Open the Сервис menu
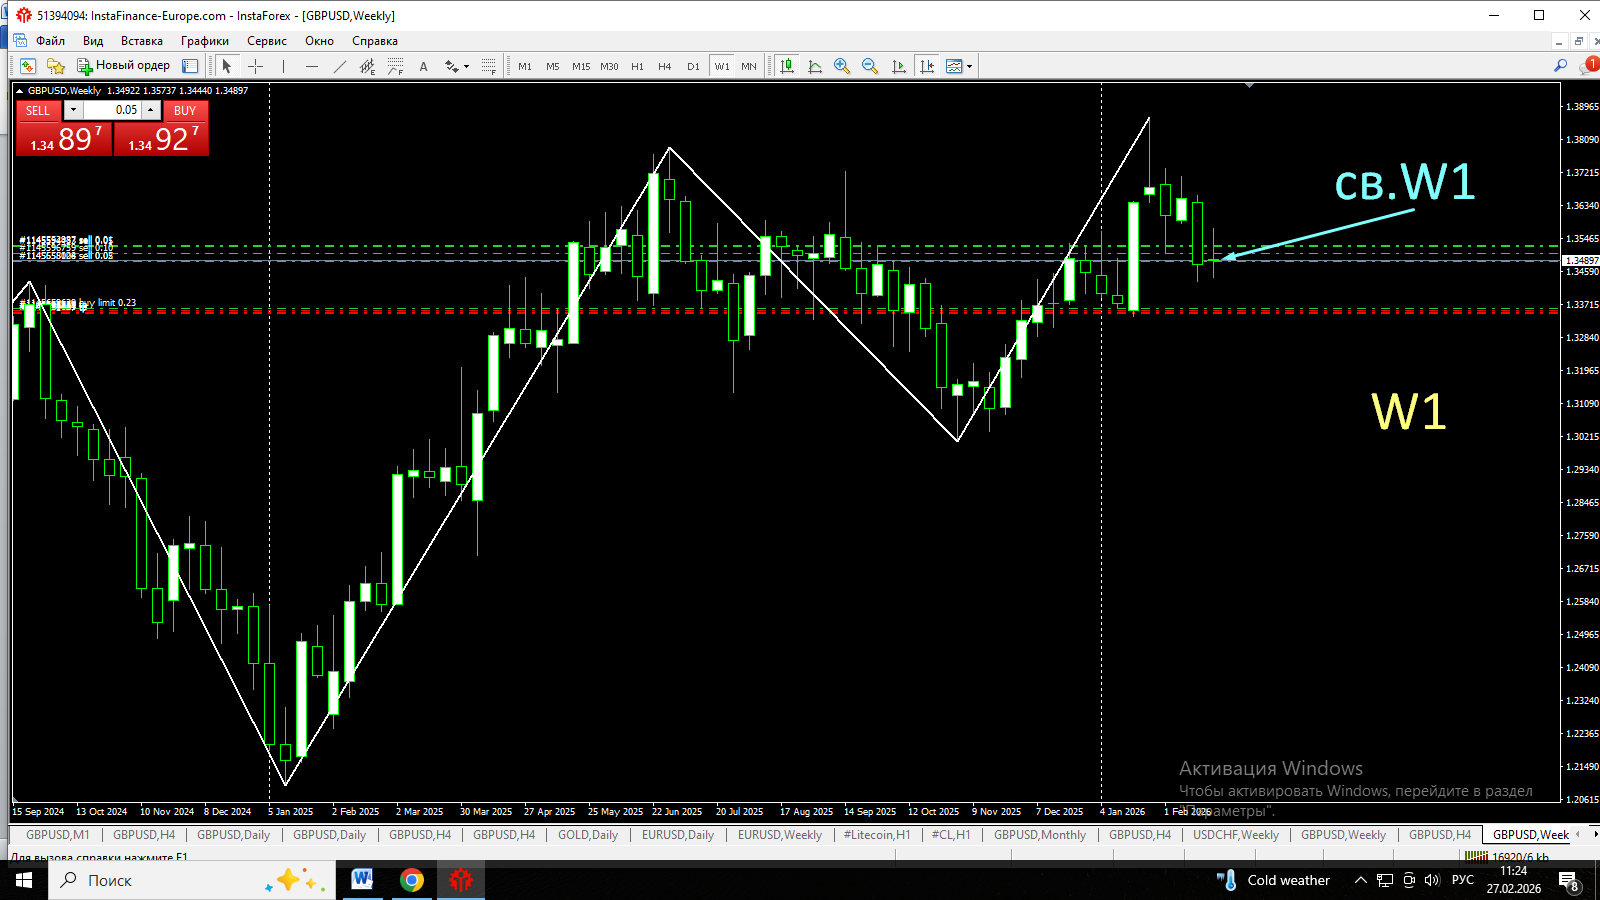Viewport: 1600px width, 900px height. [267, 41]
